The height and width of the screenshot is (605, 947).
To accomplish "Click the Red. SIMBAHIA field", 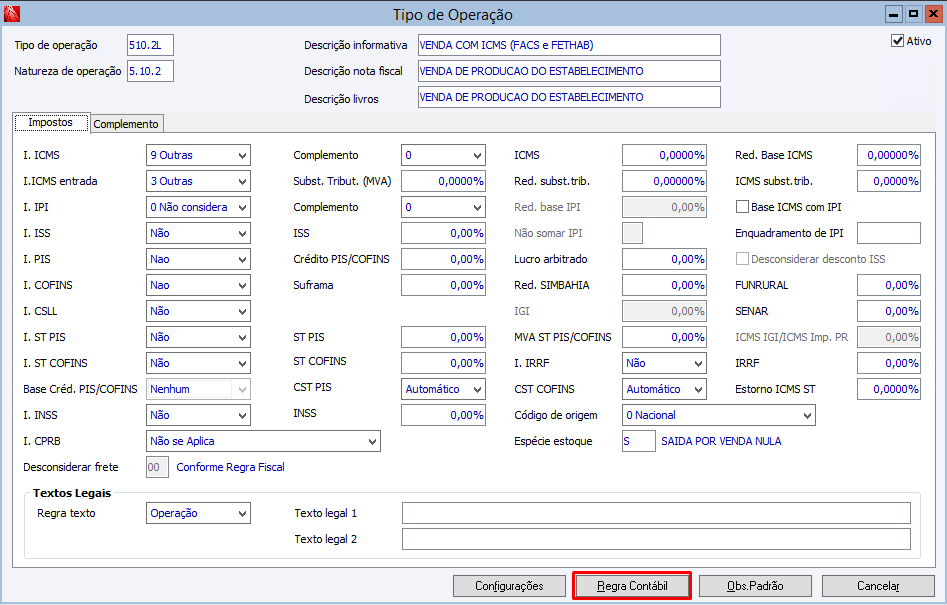I will tap(664, 285).
